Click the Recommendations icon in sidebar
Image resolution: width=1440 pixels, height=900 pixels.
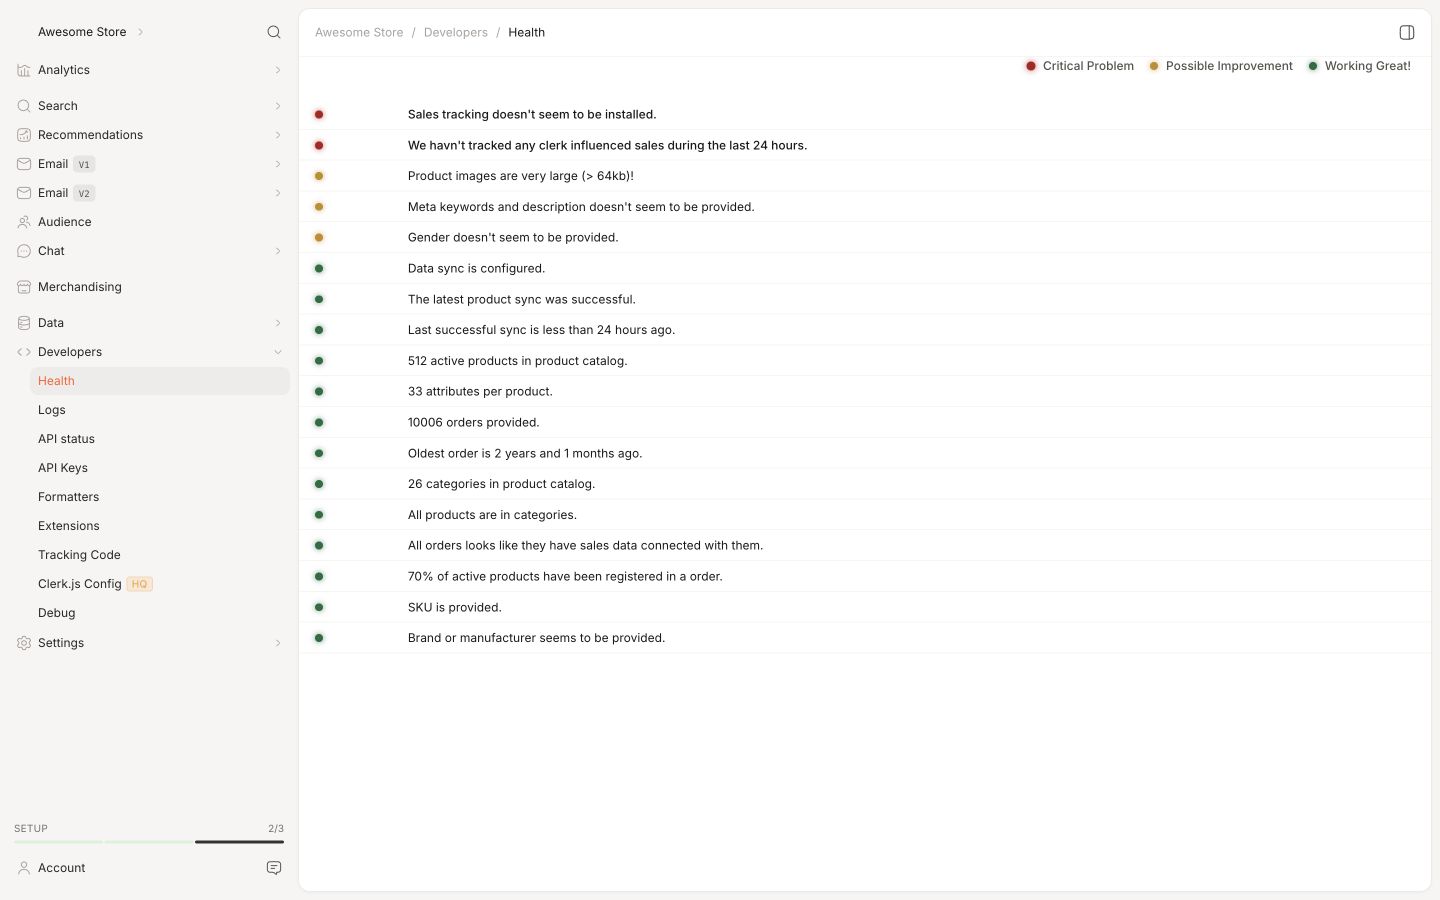(24, 135)
